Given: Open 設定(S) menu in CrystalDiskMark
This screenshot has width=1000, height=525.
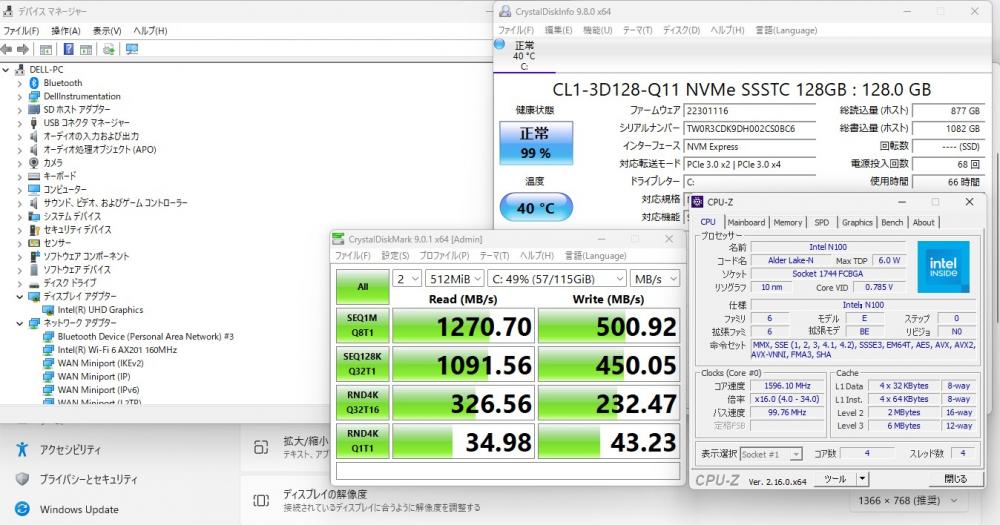Looking at the screenshot, I should pos(395,255).
